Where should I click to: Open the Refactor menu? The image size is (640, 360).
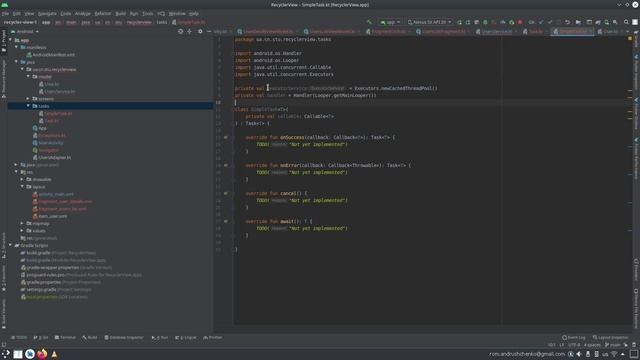(103, 13)
